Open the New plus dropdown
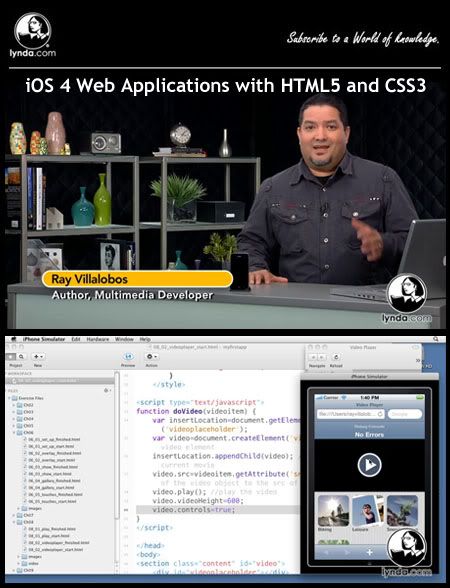Screen dimensions: 450x588 coord(38,356)
